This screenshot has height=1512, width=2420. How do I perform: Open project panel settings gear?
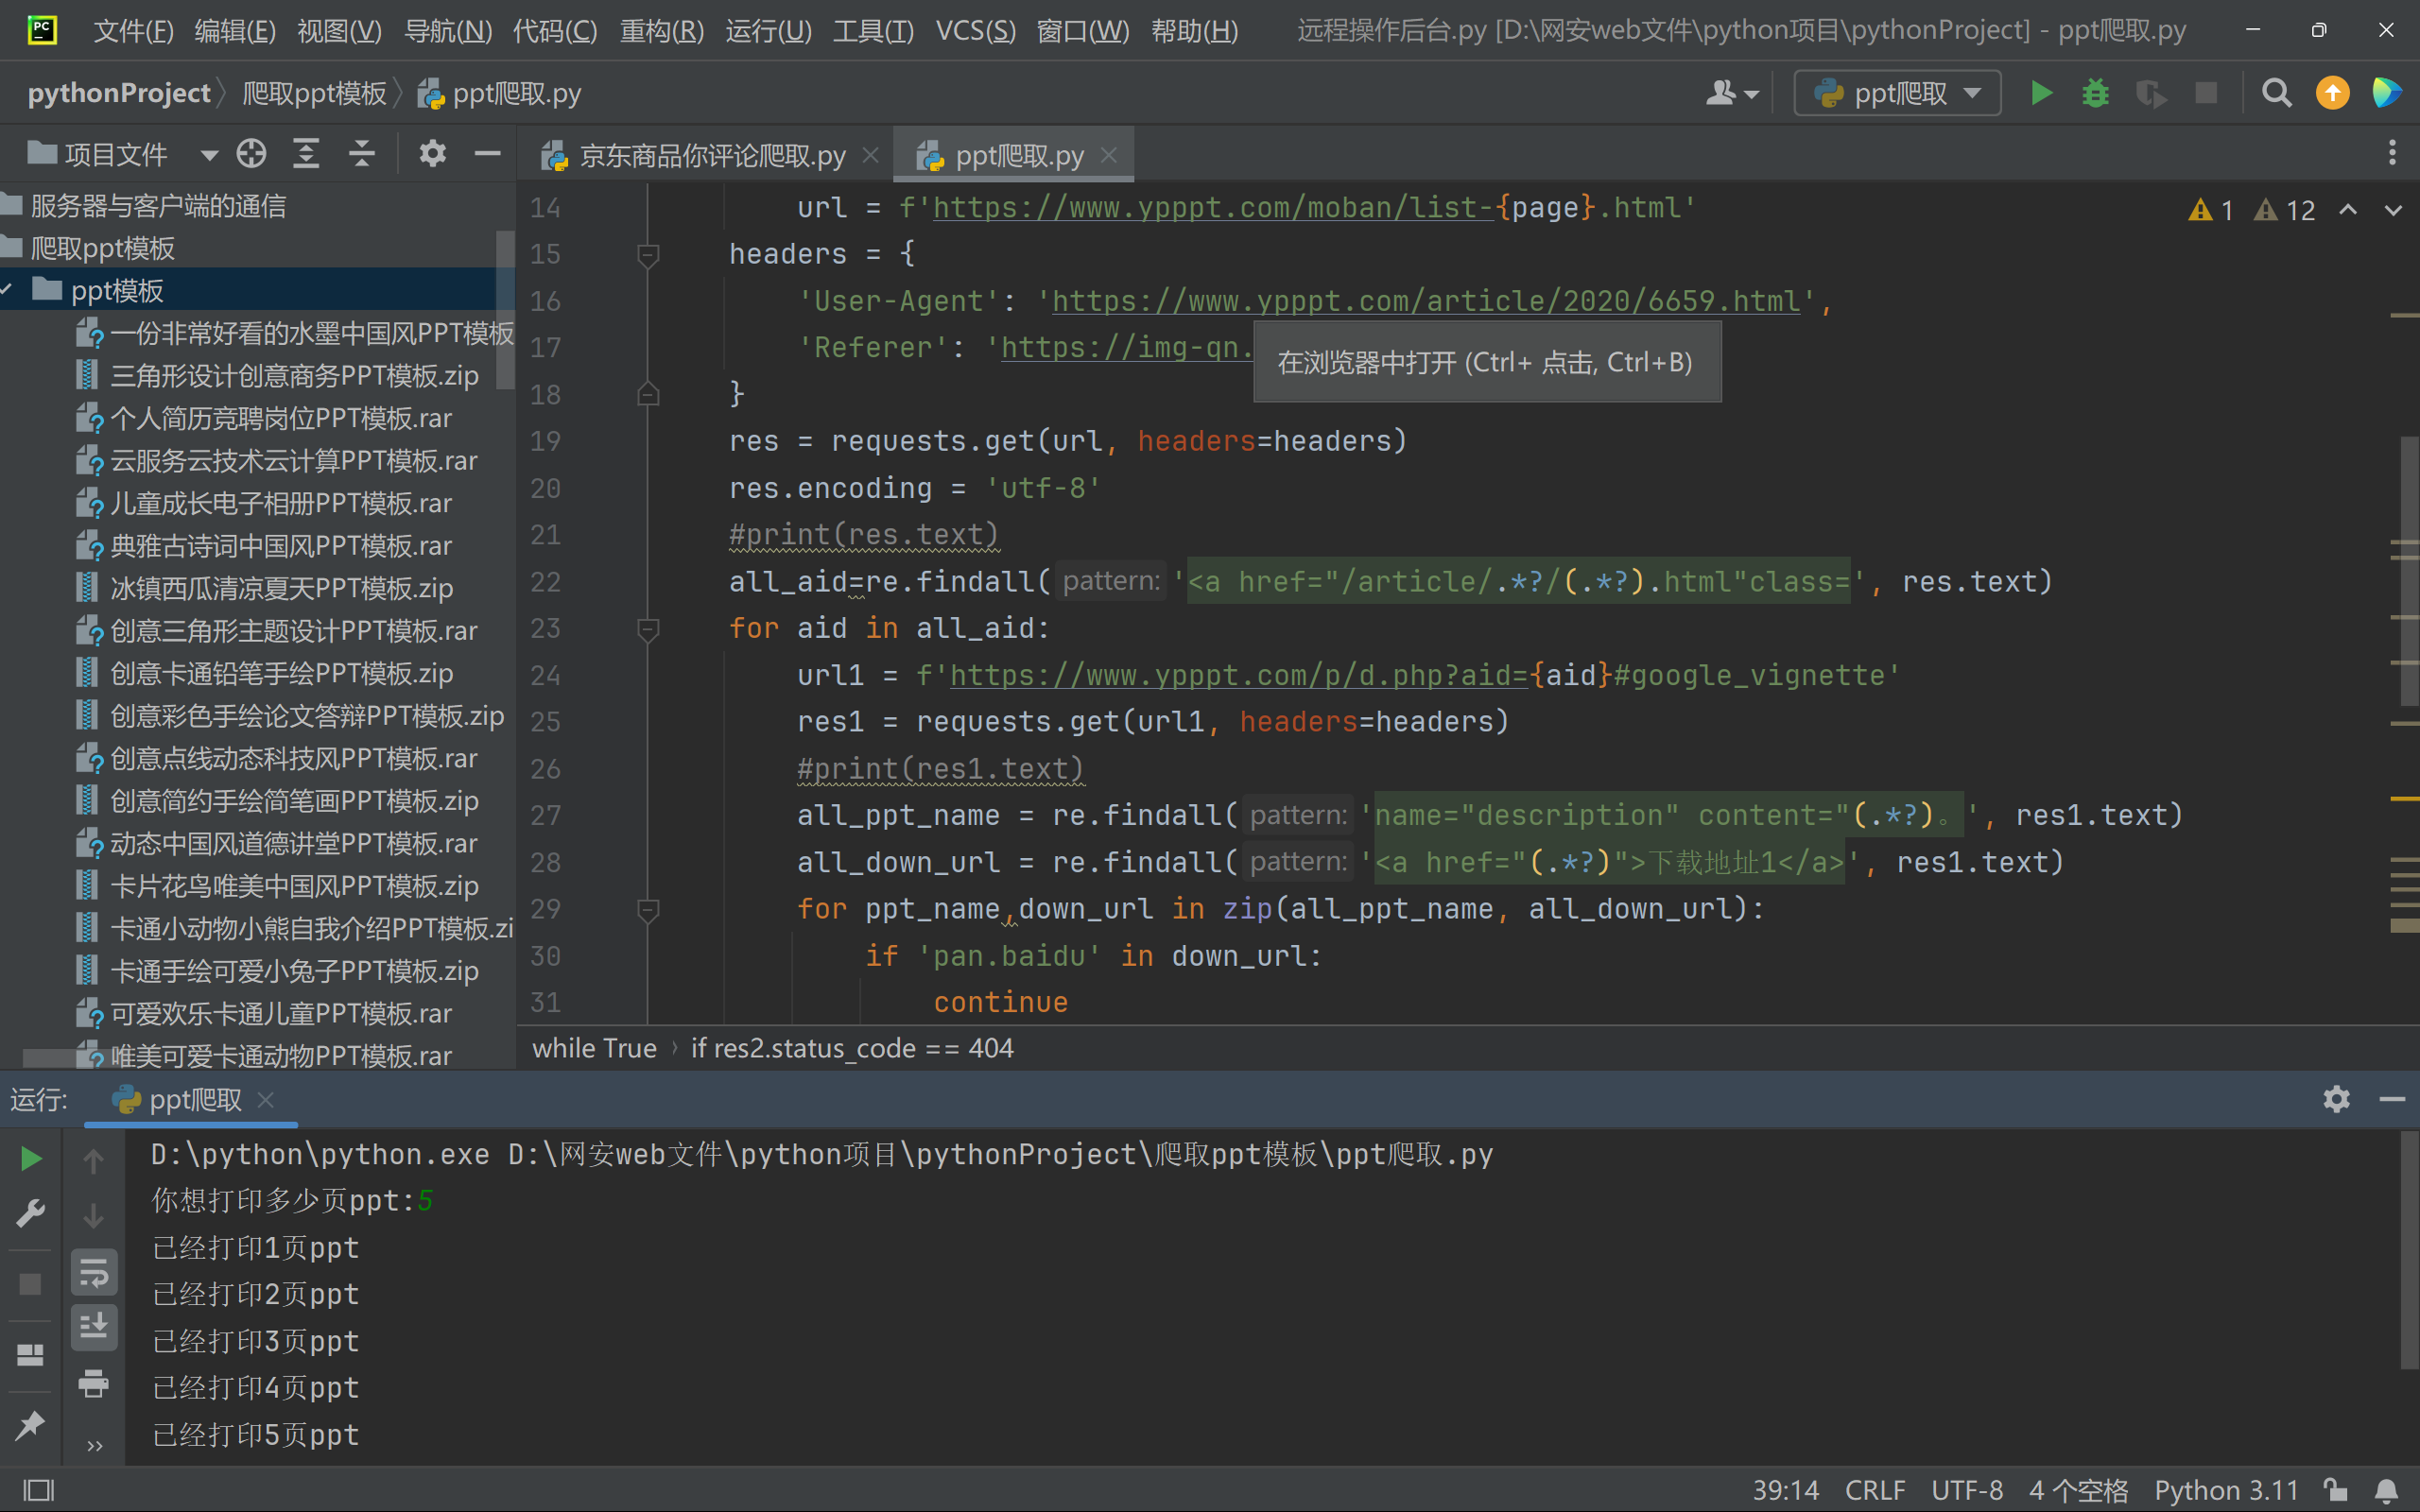pos(432,154)
